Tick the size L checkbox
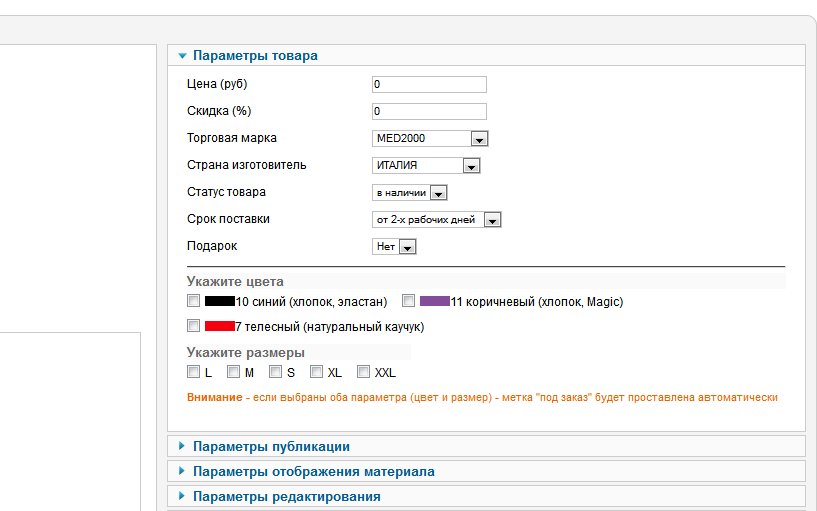The height and width of the screenshot is (511, 817). [x=194, y=372]
